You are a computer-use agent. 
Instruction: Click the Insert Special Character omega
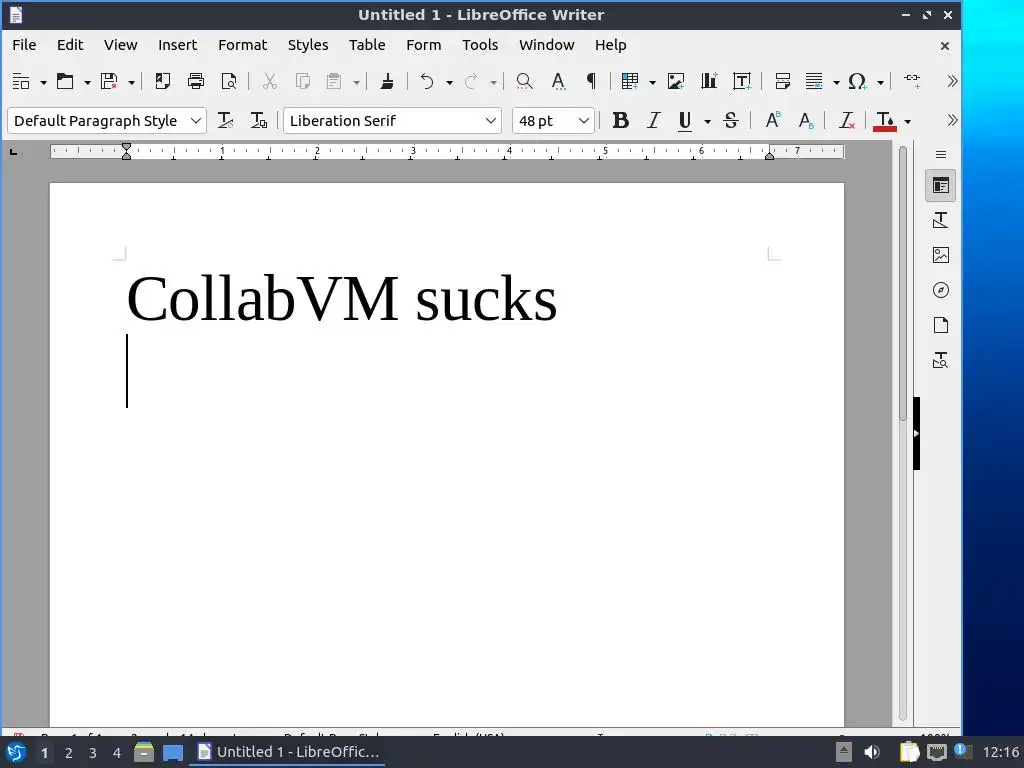[857, 81]
